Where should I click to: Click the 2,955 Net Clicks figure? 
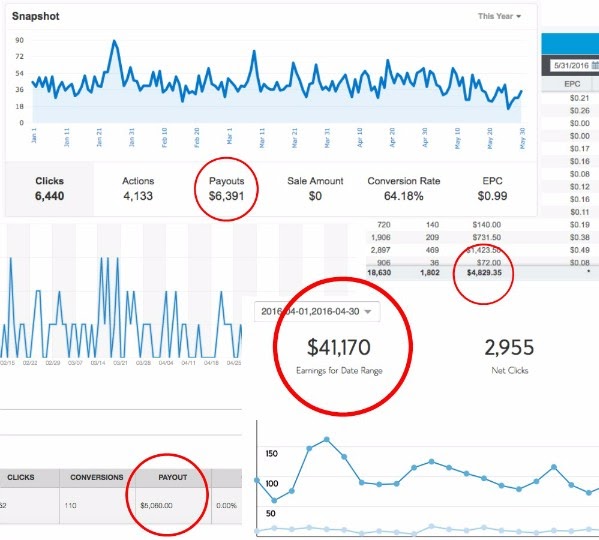(x=509, y=355)
